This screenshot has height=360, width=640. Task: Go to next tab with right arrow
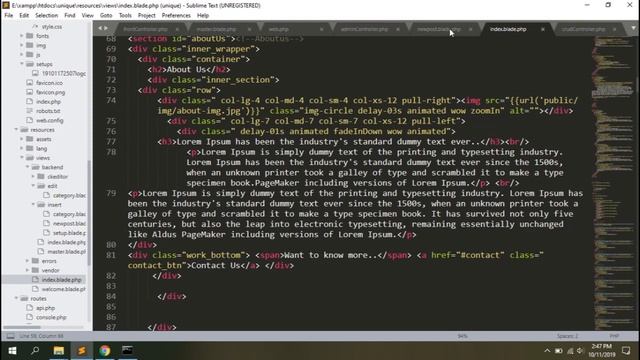pyautogui.click(x=106, y=28)
